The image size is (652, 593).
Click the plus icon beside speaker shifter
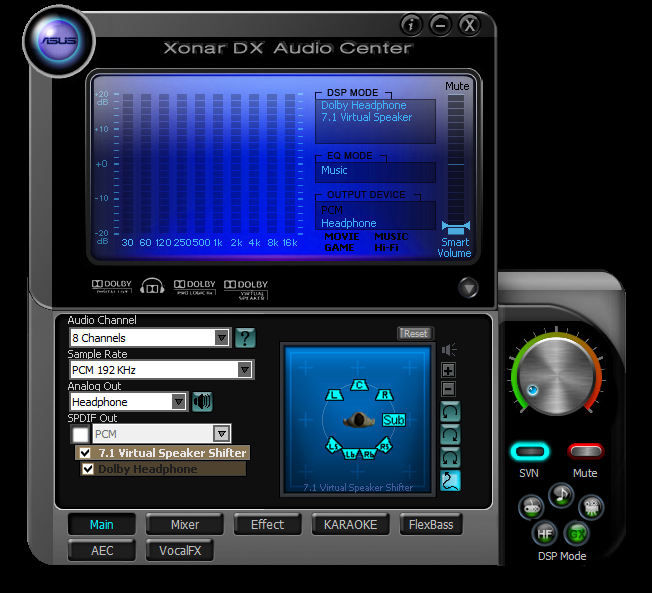tap(449, 370)
